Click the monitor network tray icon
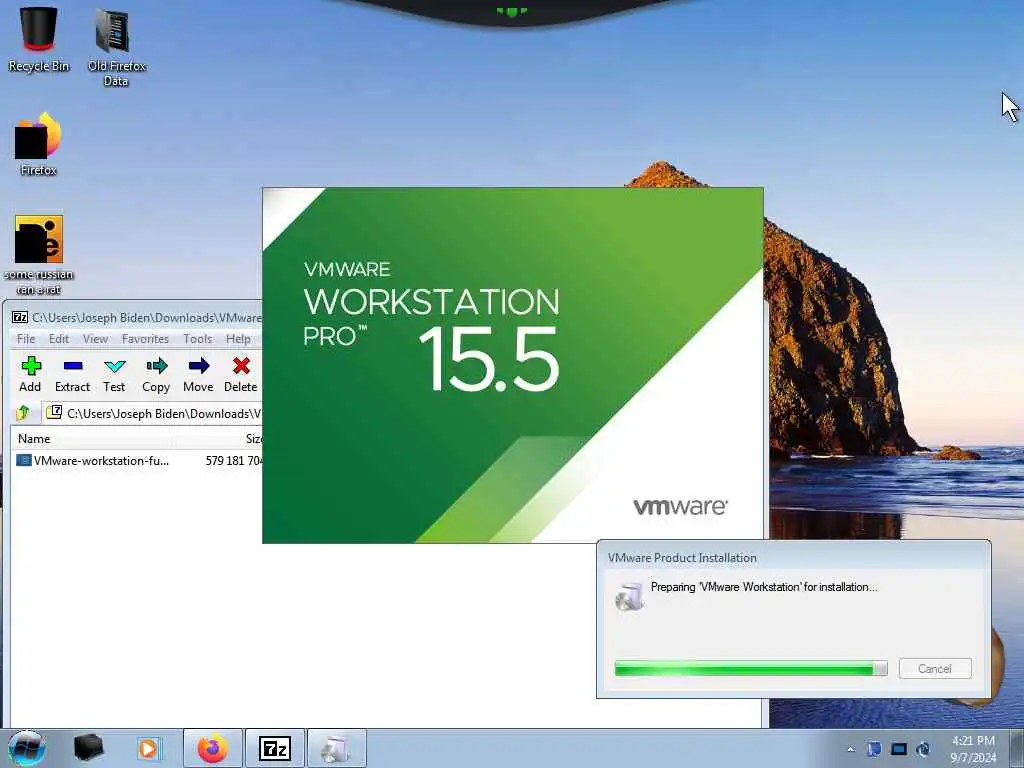Image resolution: width=1024 pixels, height=768 pixels. click(899, 749)
